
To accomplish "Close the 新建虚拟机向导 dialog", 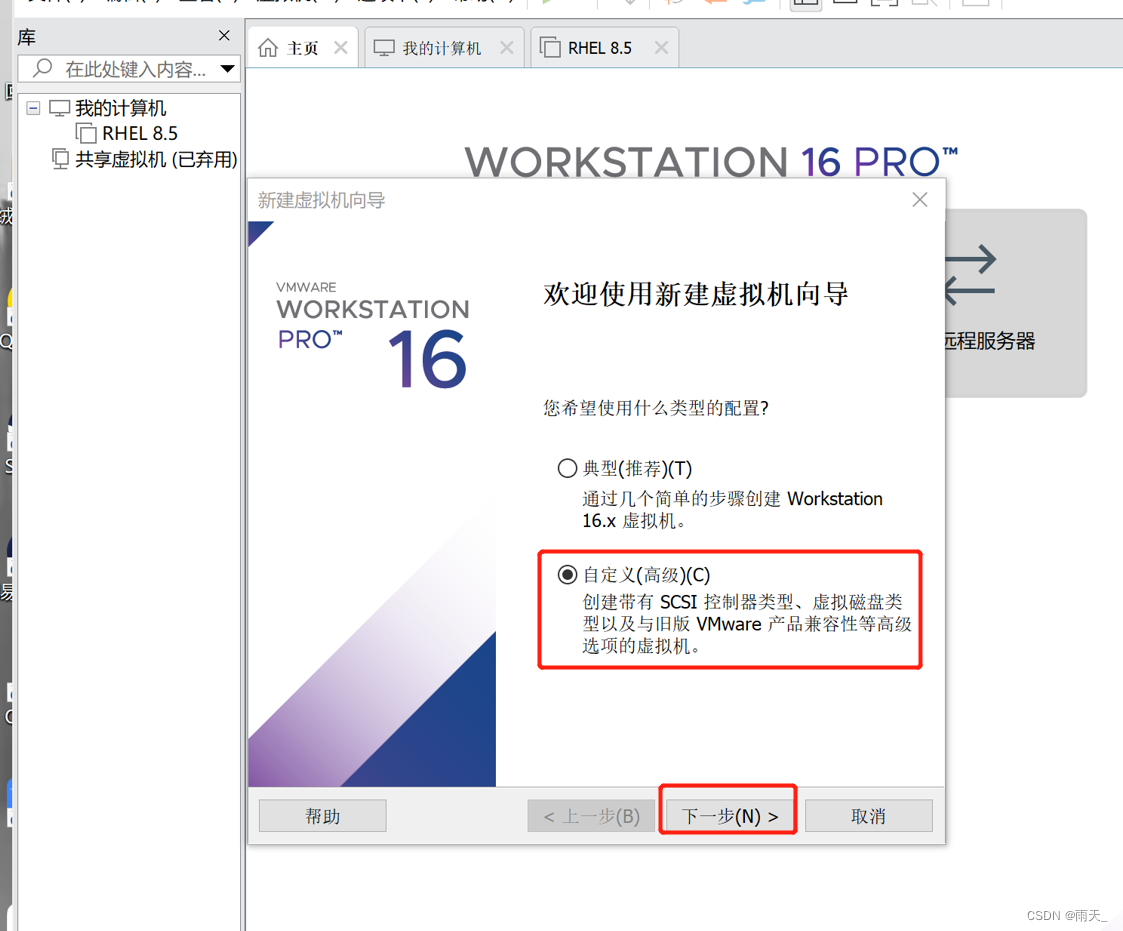I will coord(920,200).
